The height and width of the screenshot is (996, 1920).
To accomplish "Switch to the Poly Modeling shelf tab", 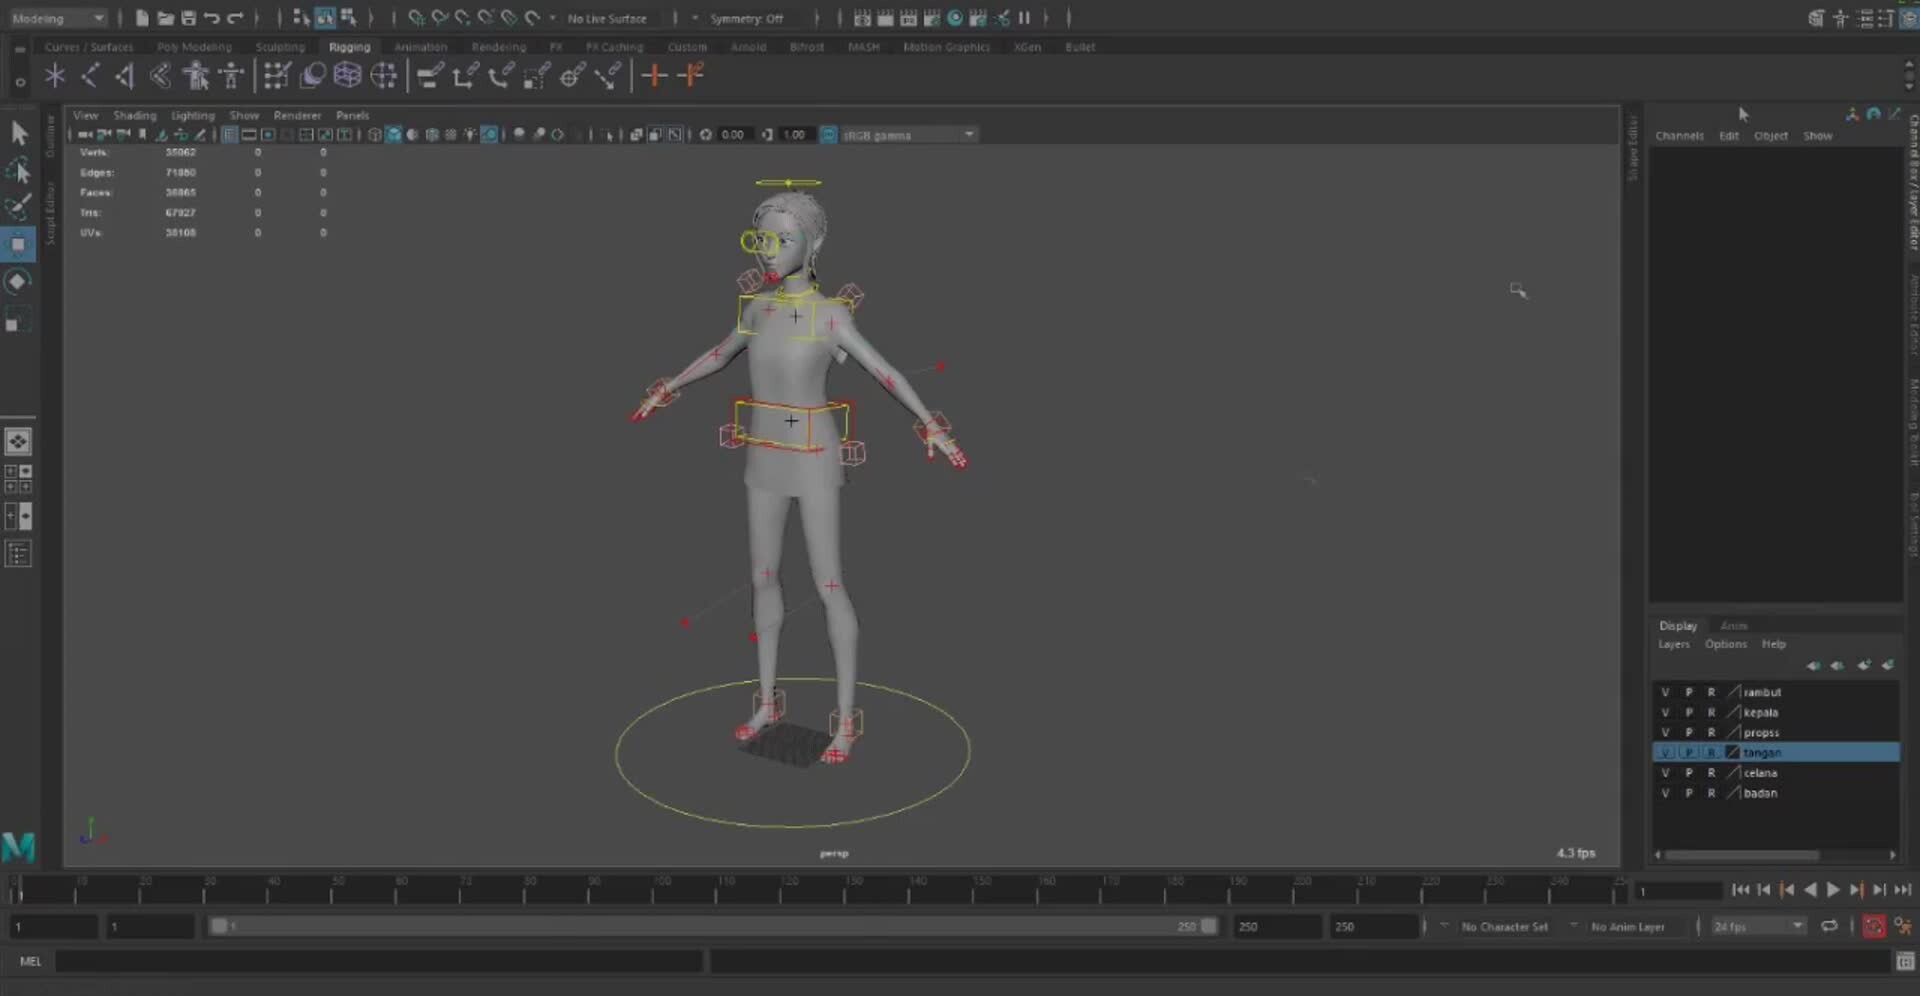I will click(x=194, y=47).
